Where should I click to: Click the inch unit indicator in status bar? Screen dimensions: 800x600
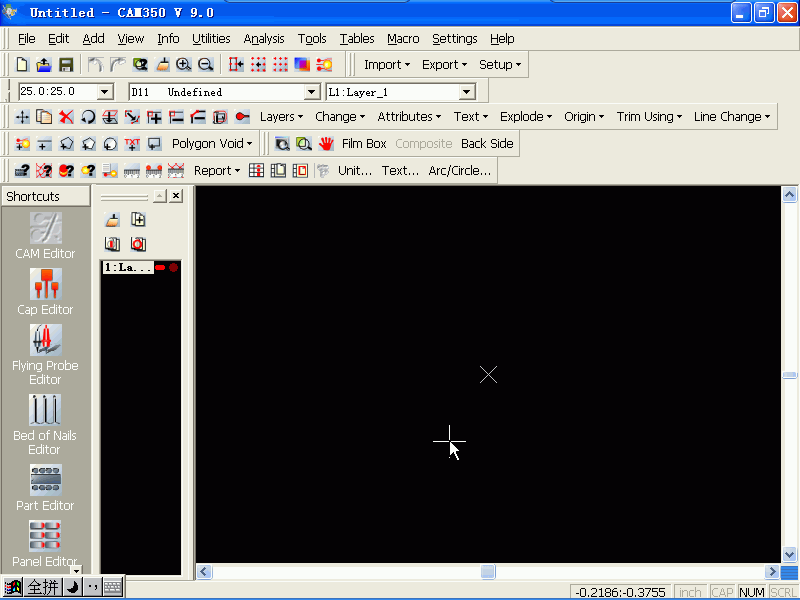pos(690,592)
